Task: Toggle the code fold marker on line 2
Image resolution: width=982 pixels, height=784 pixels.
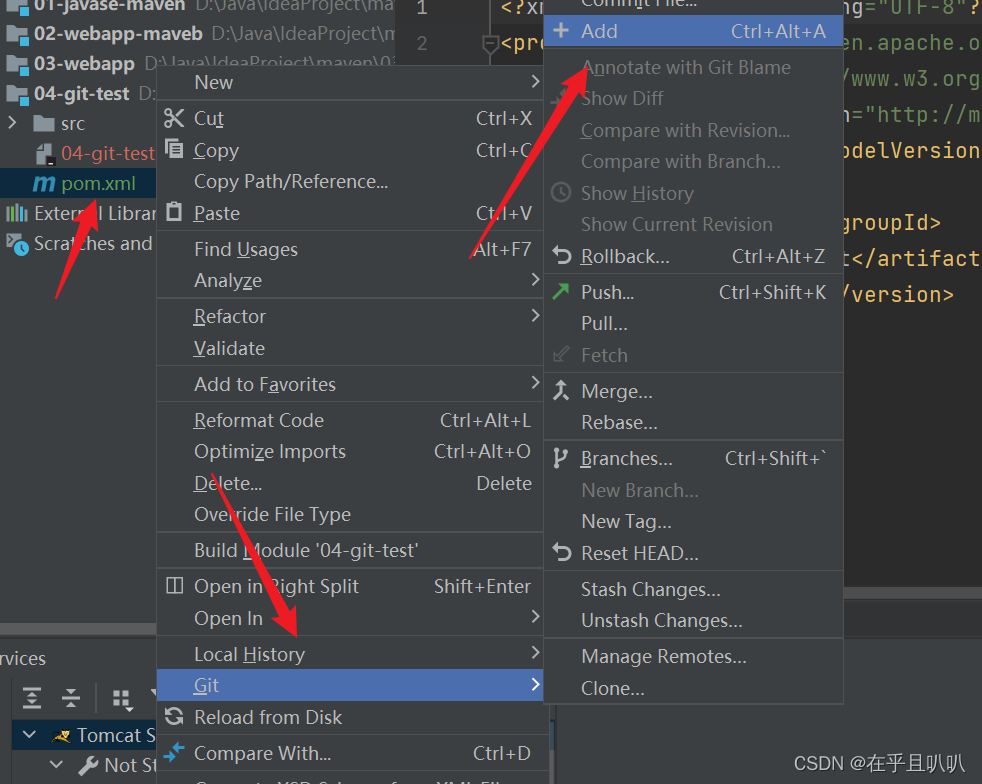Action: point(490,44)
